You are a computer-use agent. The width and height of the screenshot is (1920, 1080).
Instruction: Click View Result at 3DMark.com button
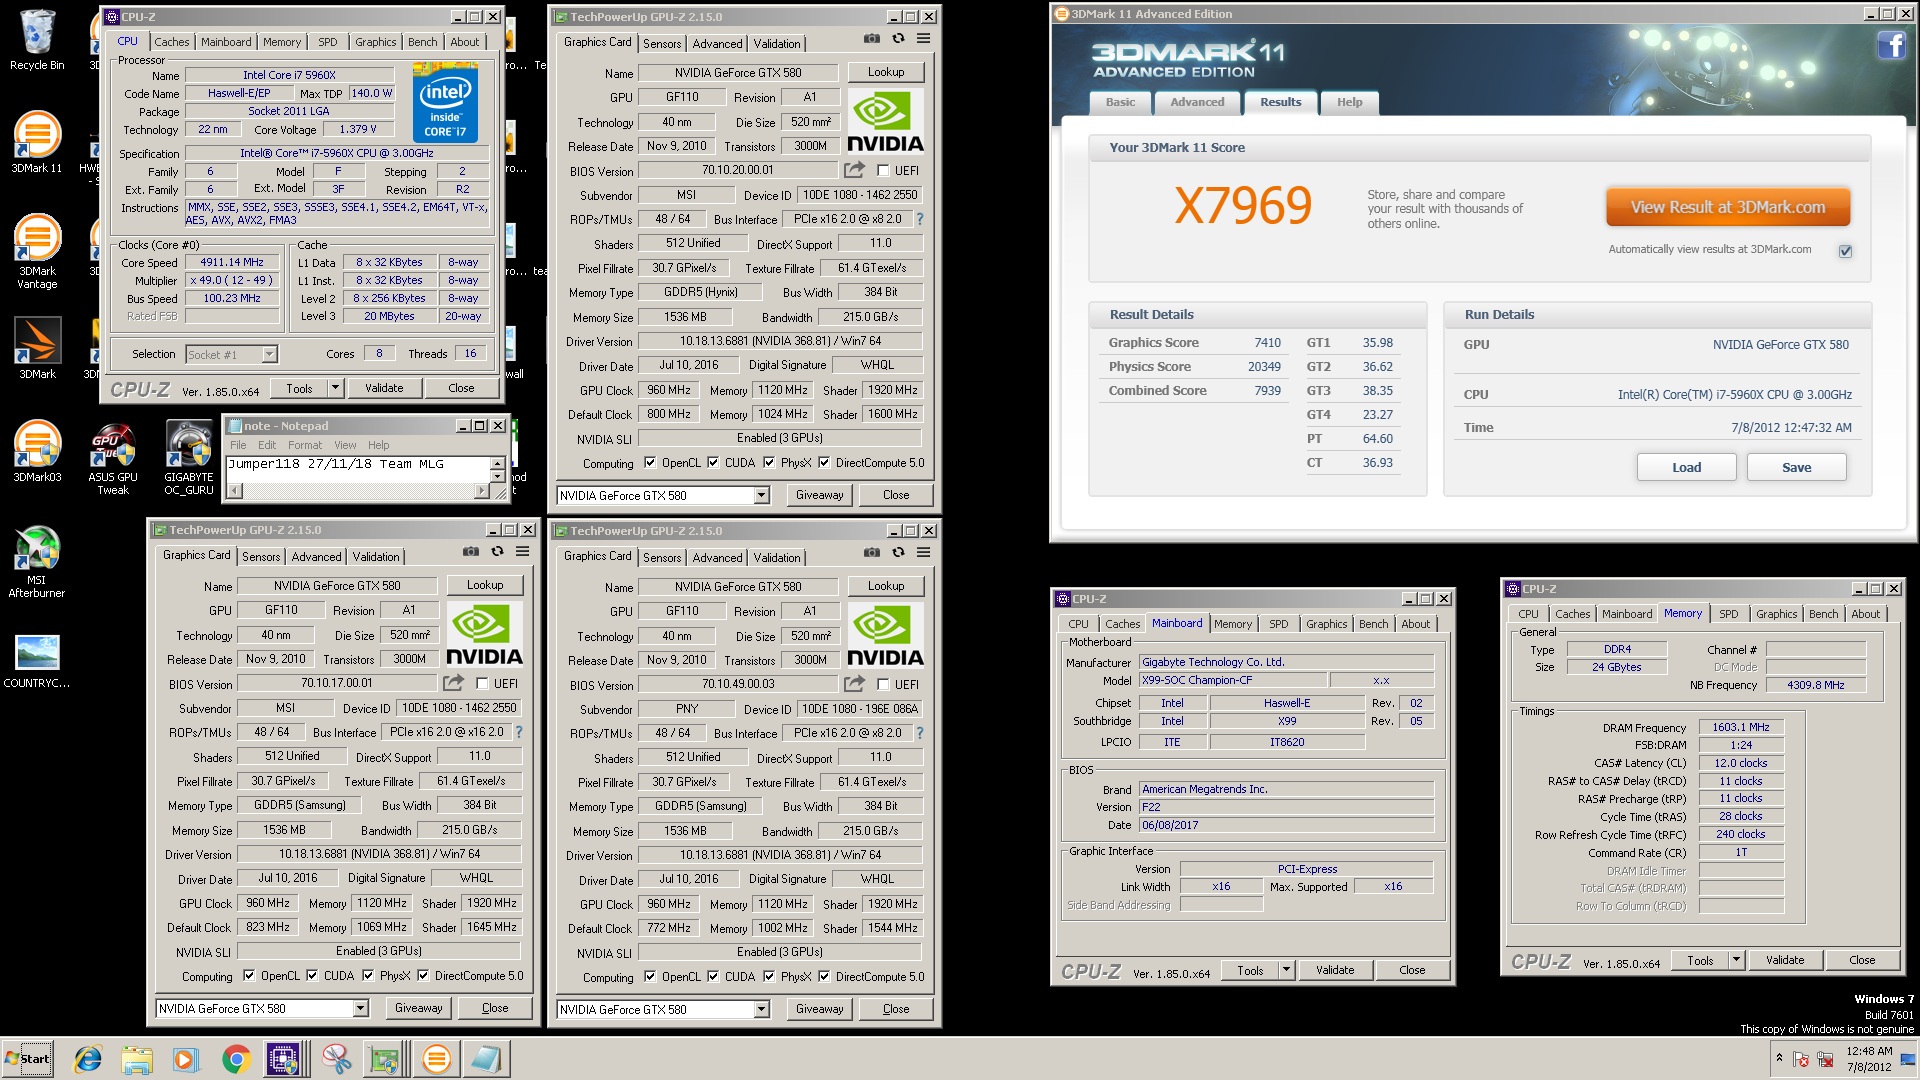1727,207
